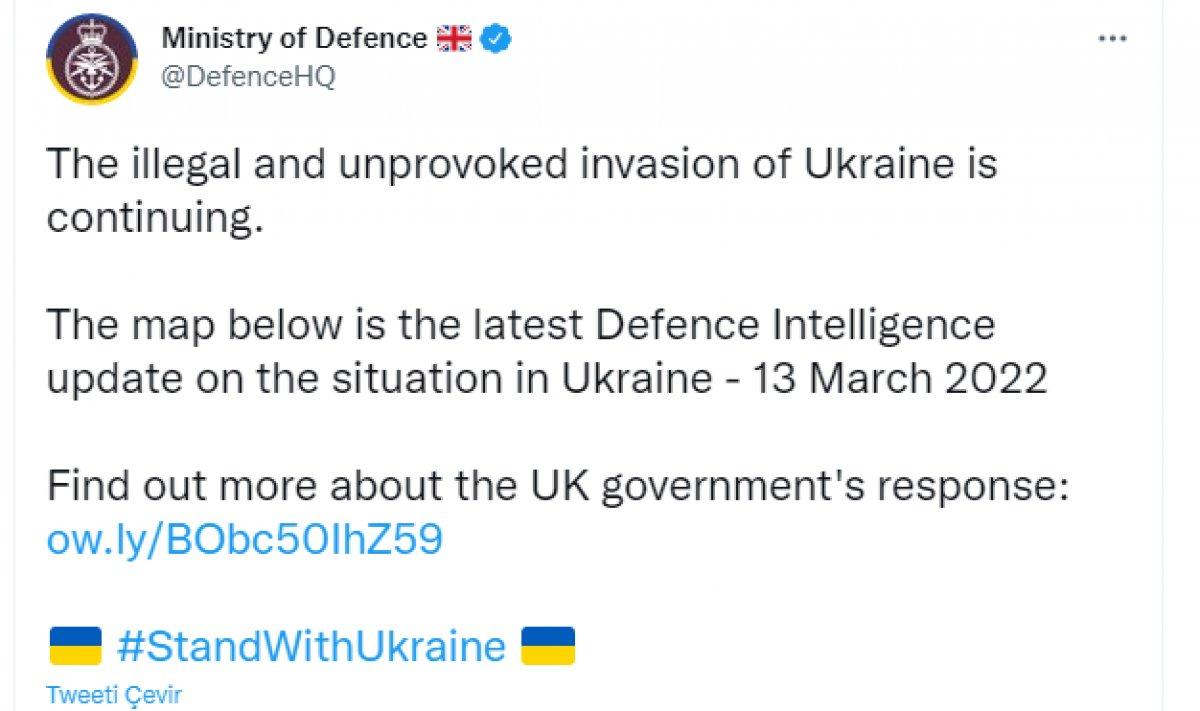Open the three-dot more options menu
The width and height of the screenshot is (1200, 711).
pos(1113,39)
